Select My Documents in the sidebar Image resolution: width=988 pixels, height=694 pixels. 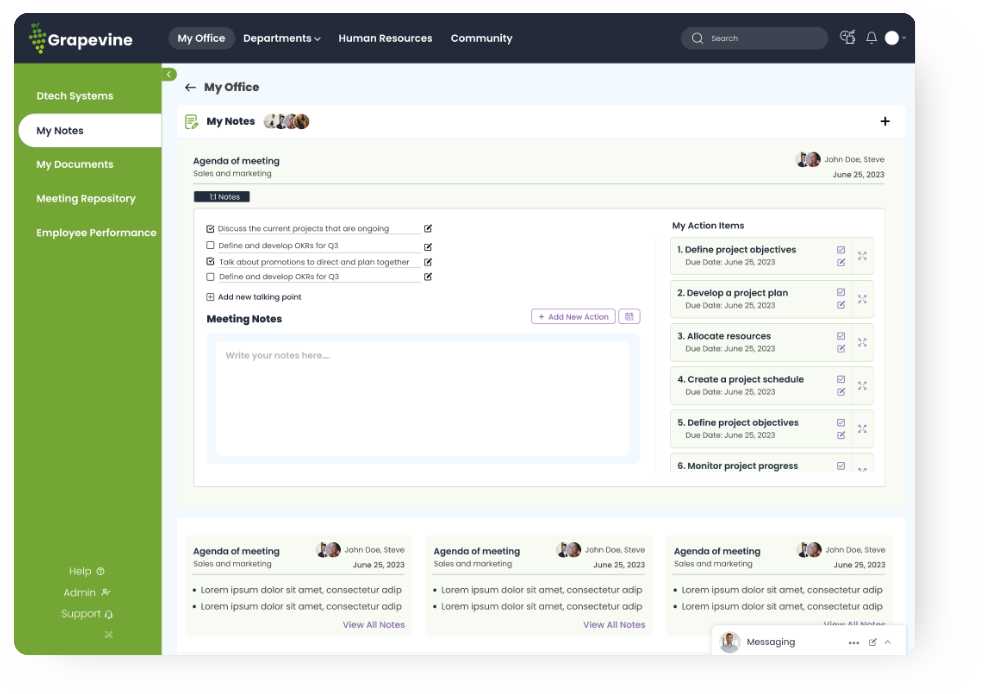pos(75,165)
